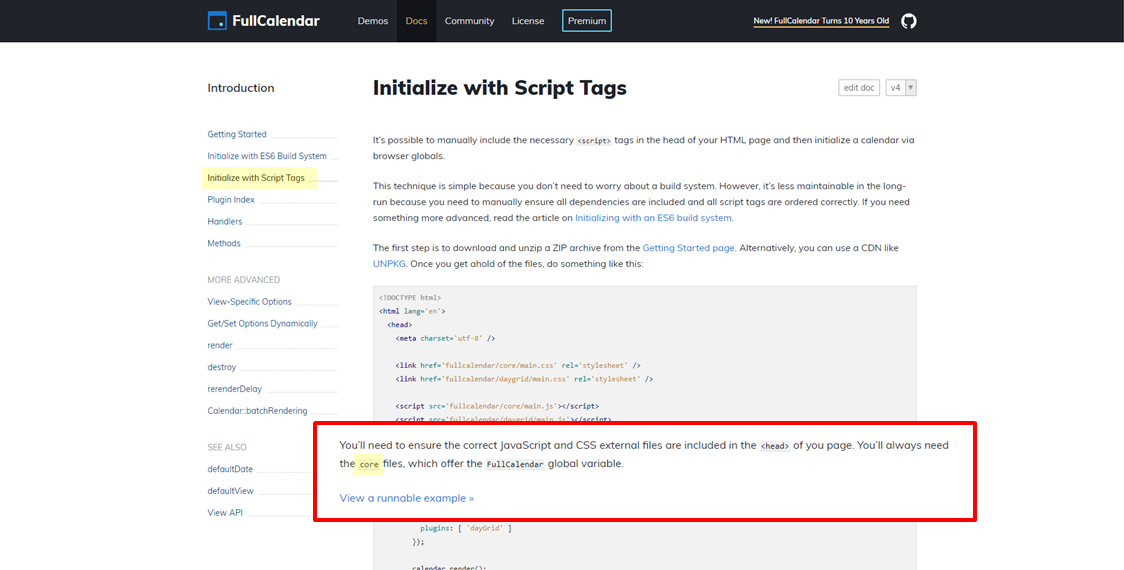Open the View API doc link

(226, 513)
